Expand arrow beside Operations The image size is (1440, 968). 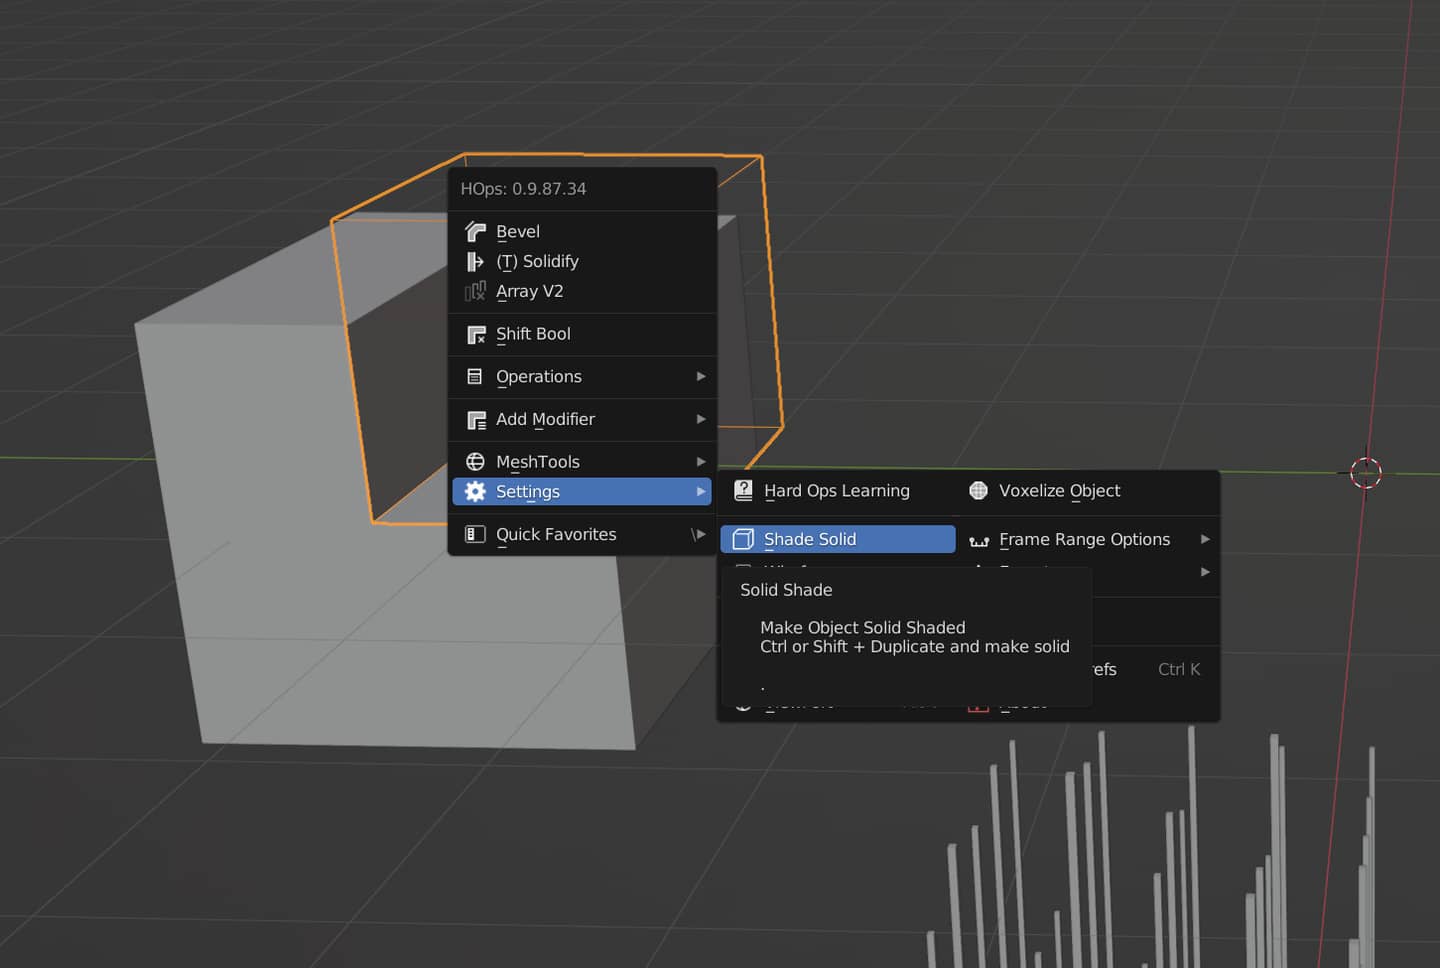pyautogui.click(x=701, y=377)
